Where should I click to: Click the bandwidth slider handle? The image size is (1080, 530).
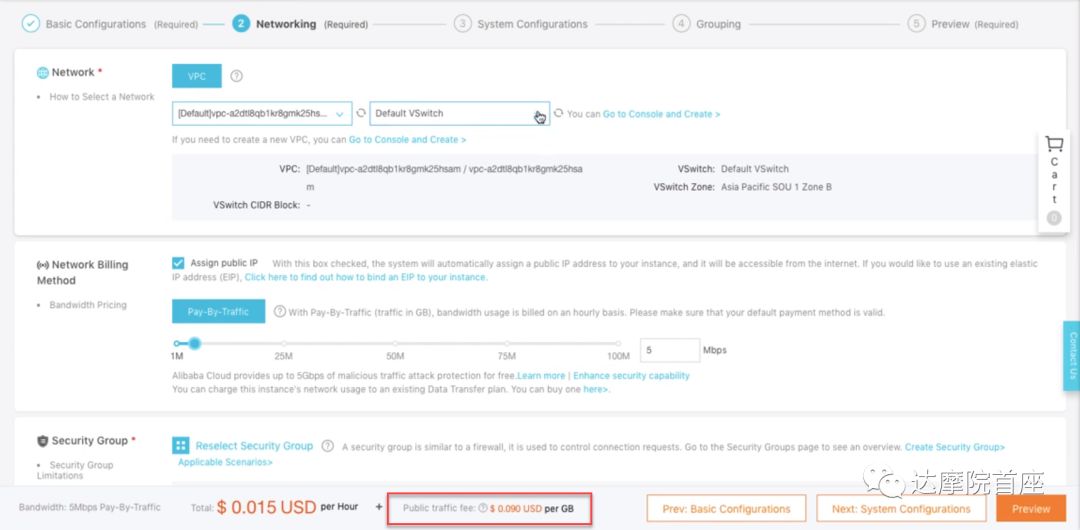click(x=195, y=344)
